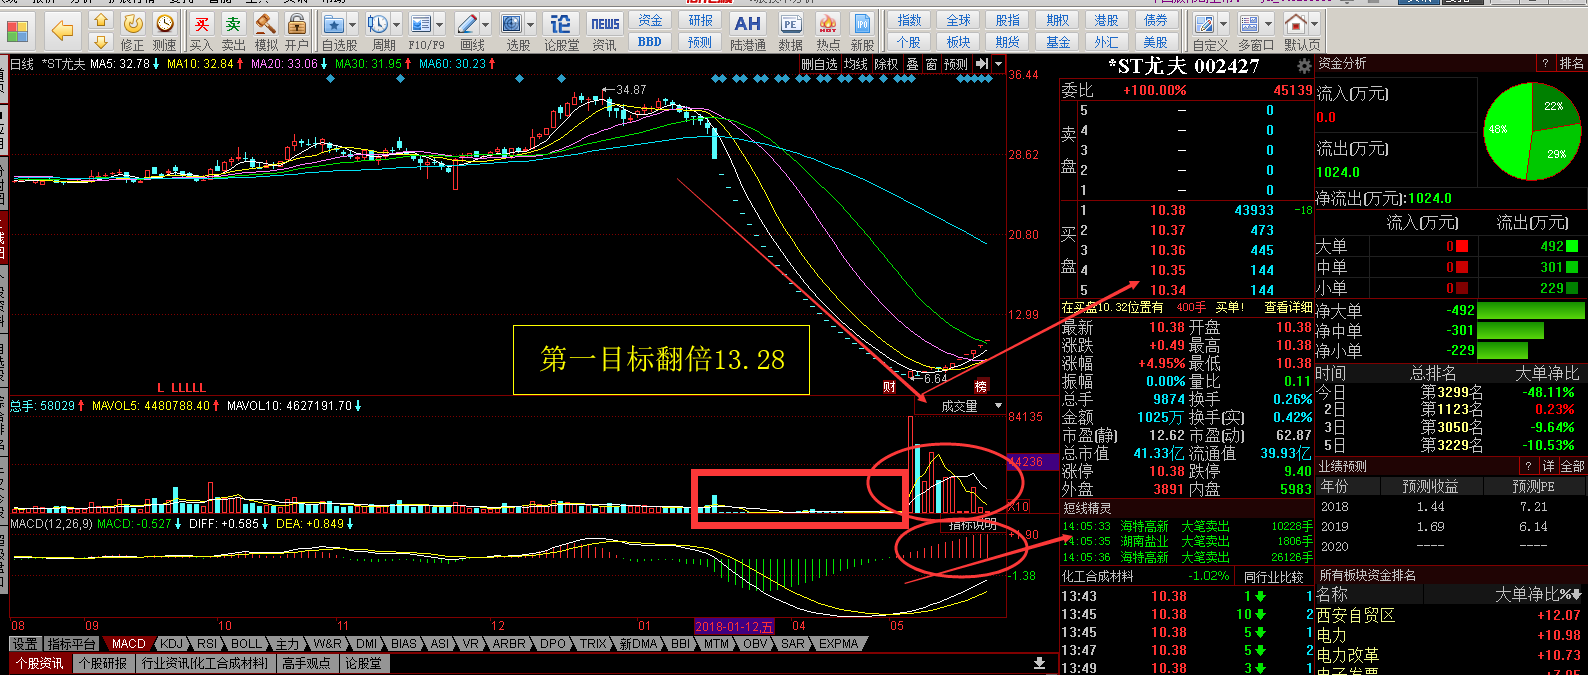Open the 选股 stock screener icon
This screenshot has width=1588, height=675.
(x=512, y=24)
